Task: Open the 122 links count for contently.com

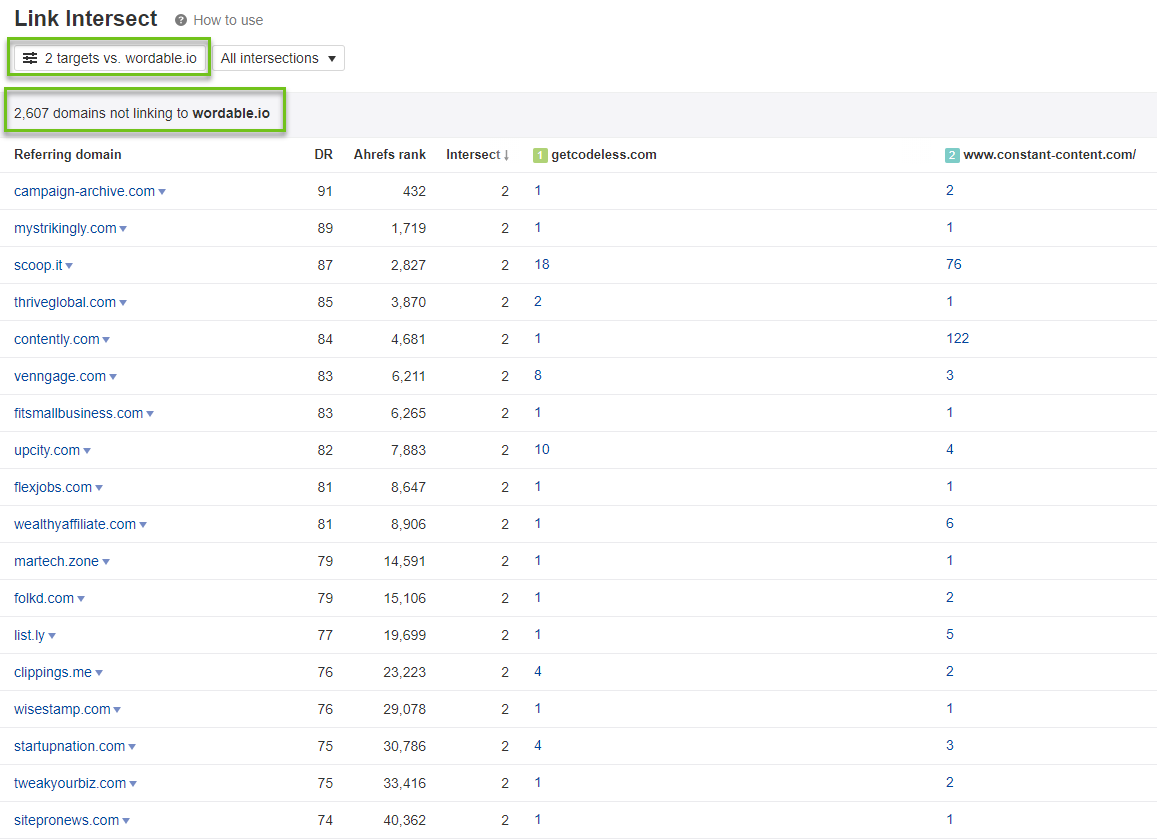Action: pyautogui.click(x=958, y=338)
